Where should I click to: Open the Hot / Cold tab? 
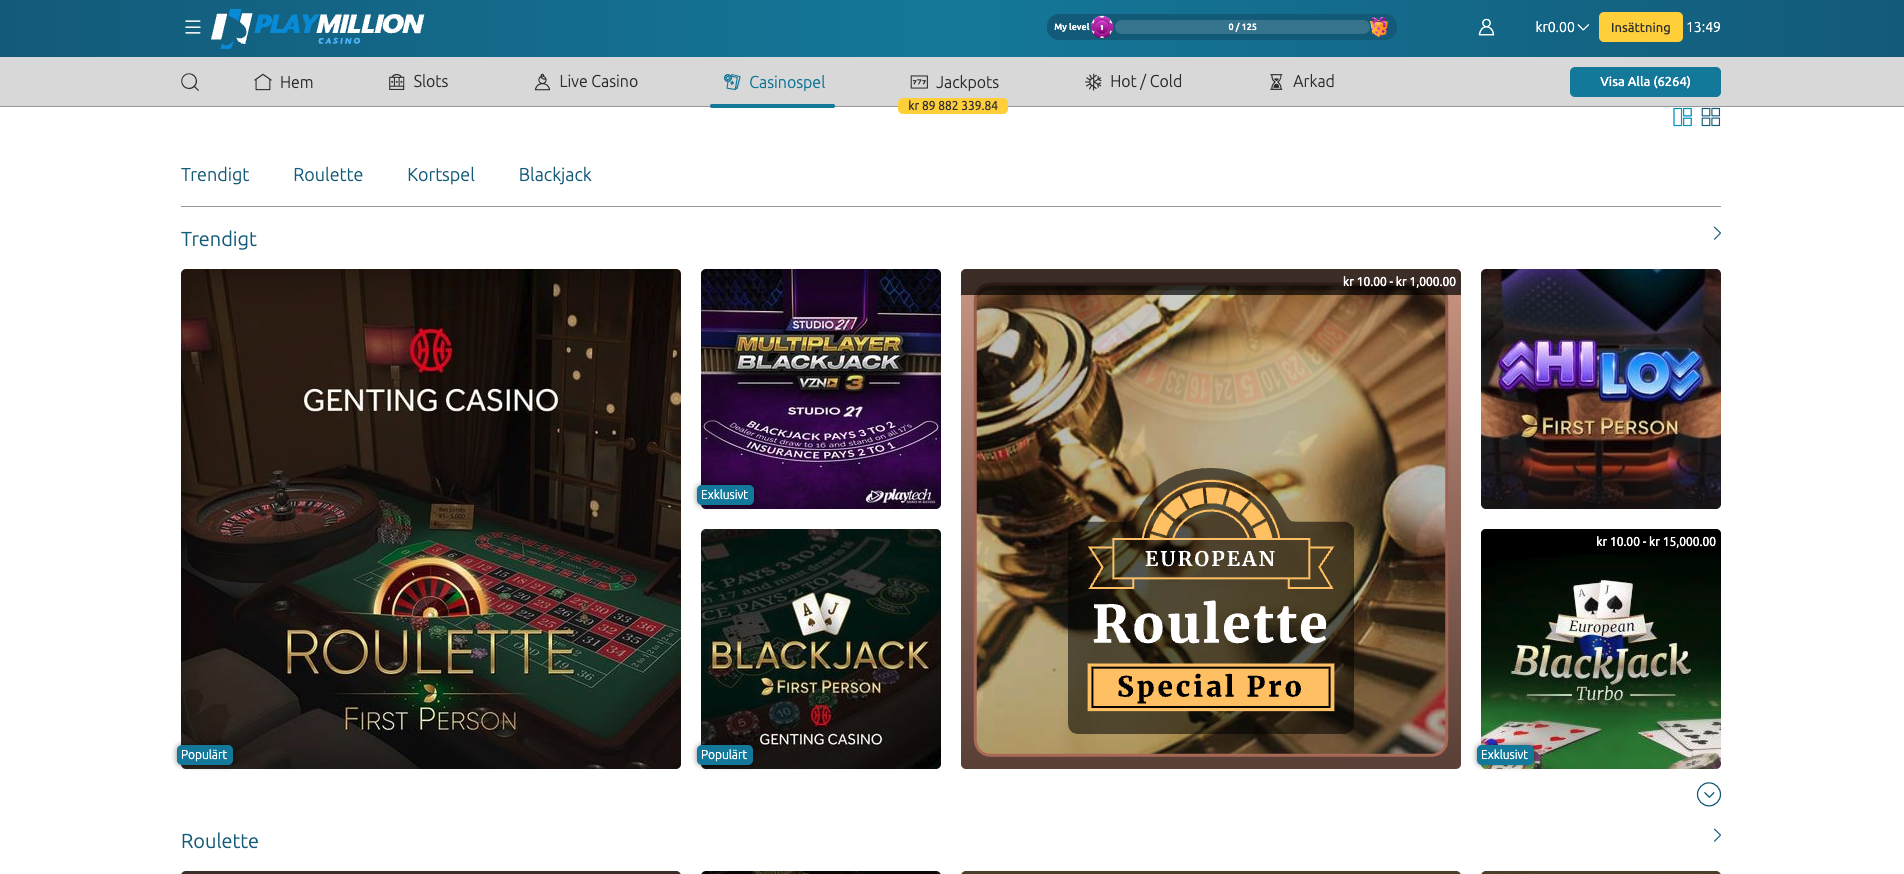1133,82
